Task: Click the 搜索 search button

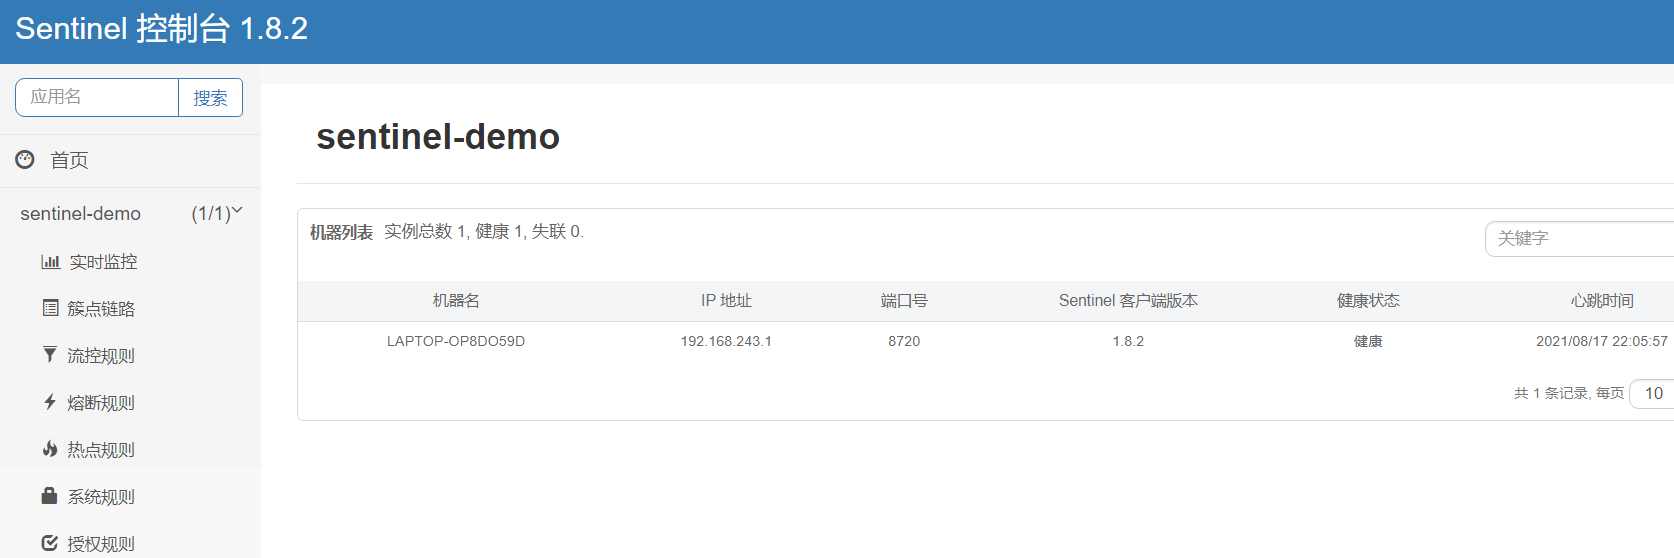Action: [210, 97]
